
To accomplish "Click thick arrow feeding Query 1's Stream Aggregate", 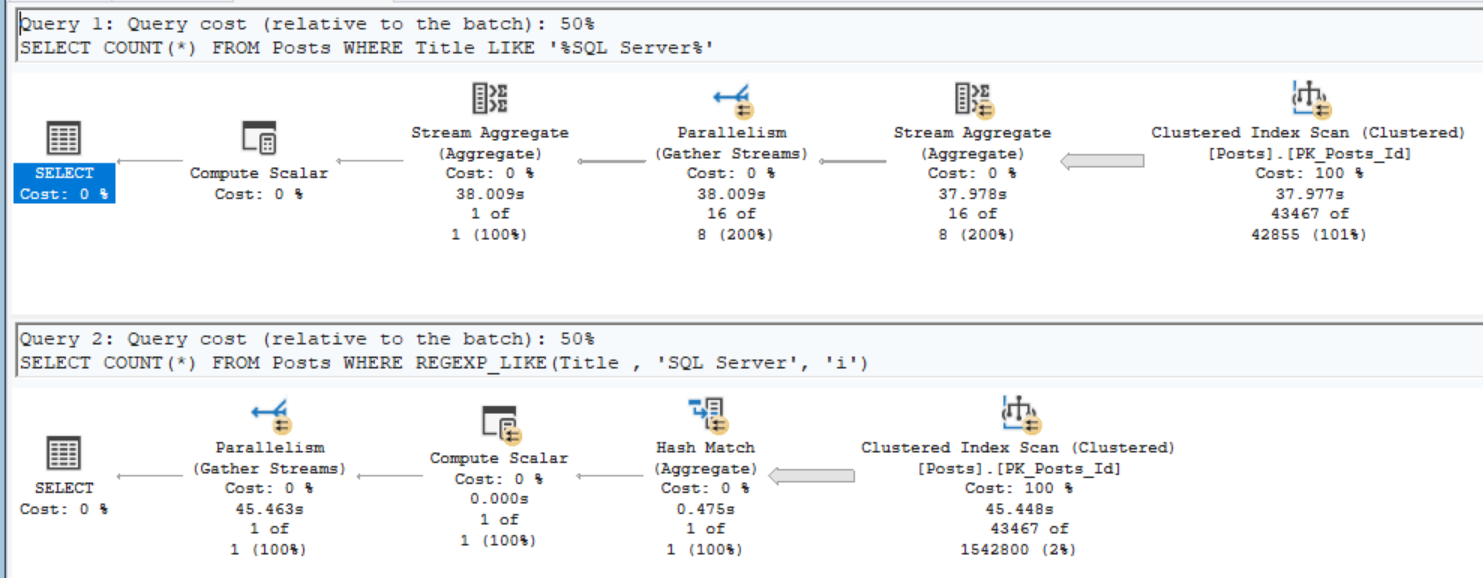I will pos(1102,161).
